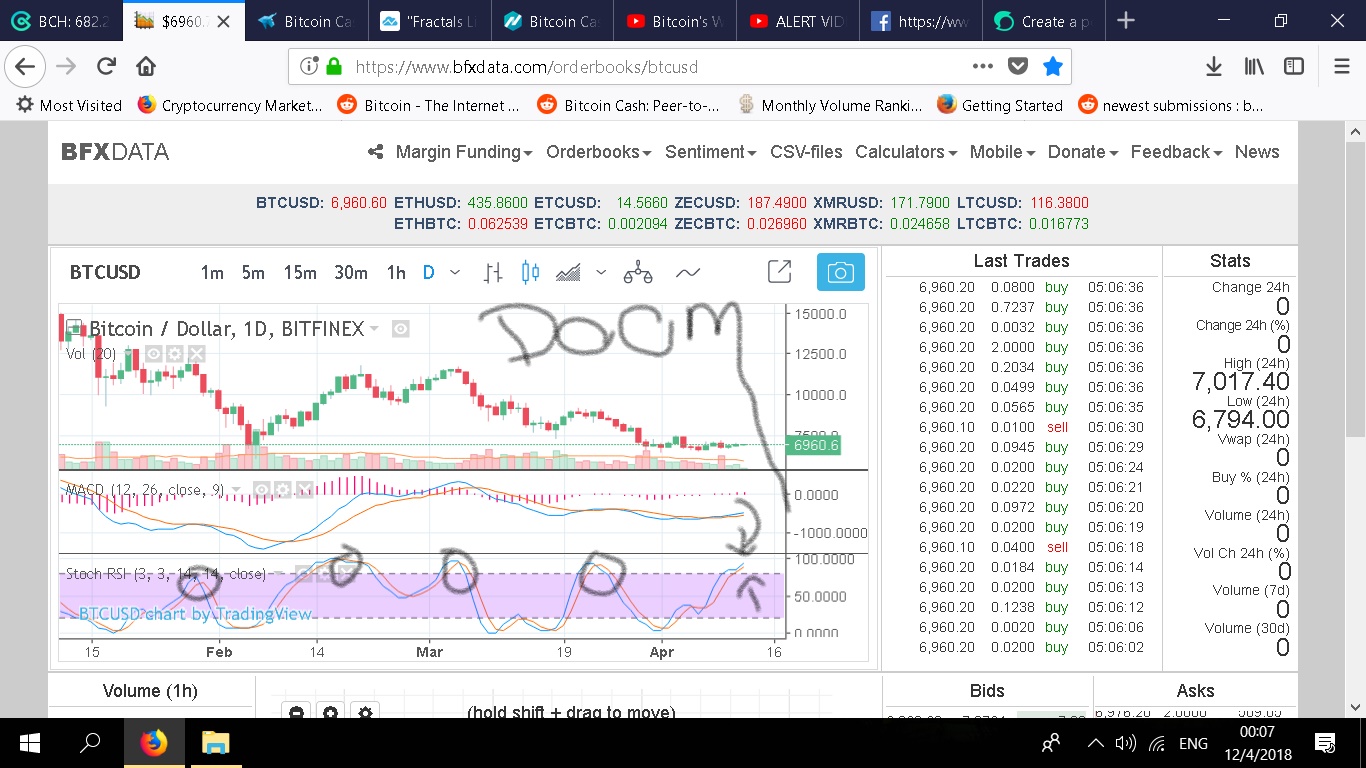Remove the Vol (20) indicator
Screen dimensions: 1366x768
(x=197, y=354)
